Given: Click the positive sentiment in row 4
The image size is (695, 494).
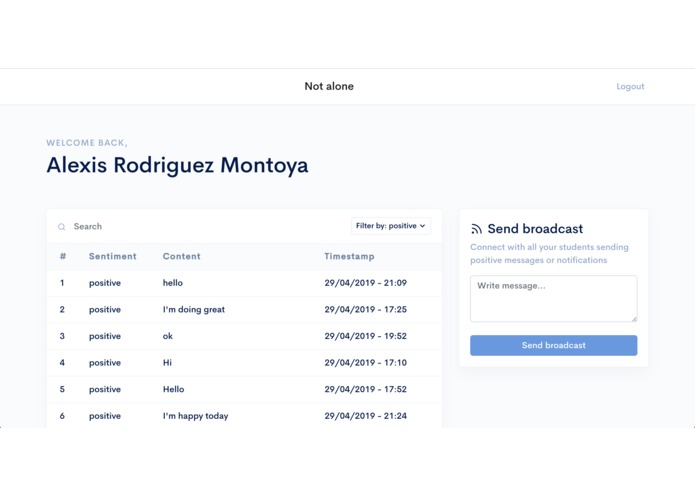Looking at the screenshot, I should [105, 363].
